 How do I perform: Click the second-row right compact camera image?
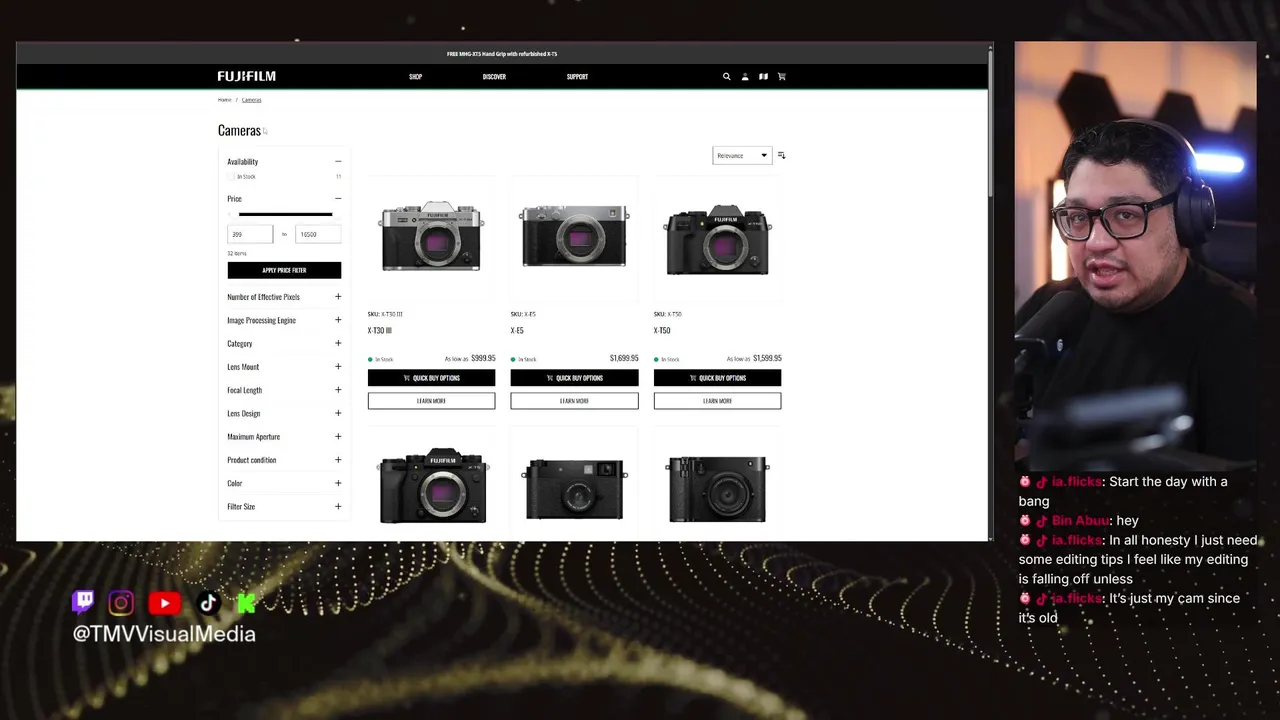717,489
